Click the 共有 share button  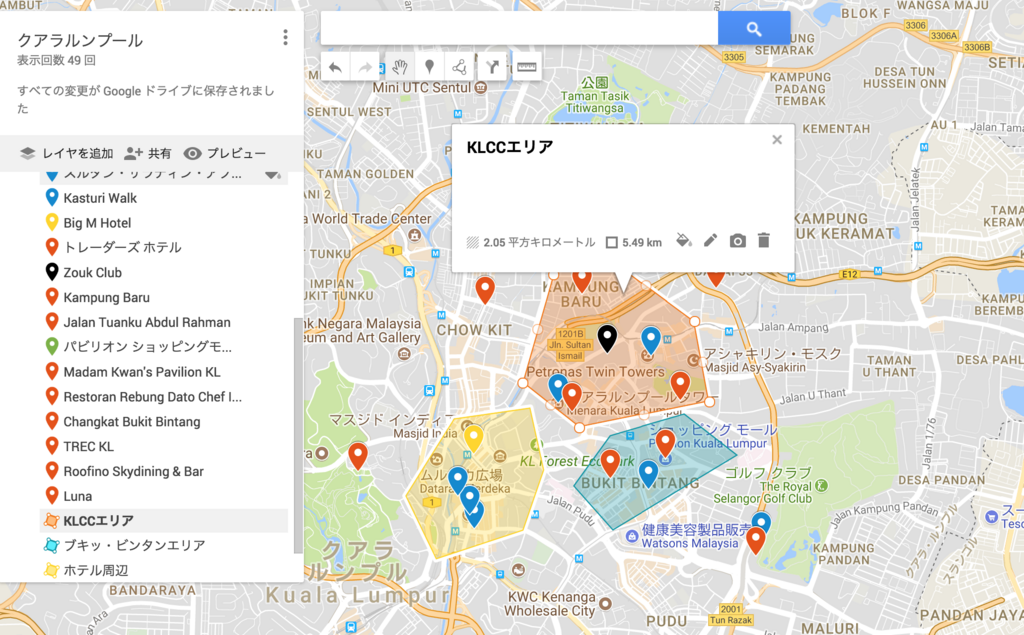click(x=148, y=154)
